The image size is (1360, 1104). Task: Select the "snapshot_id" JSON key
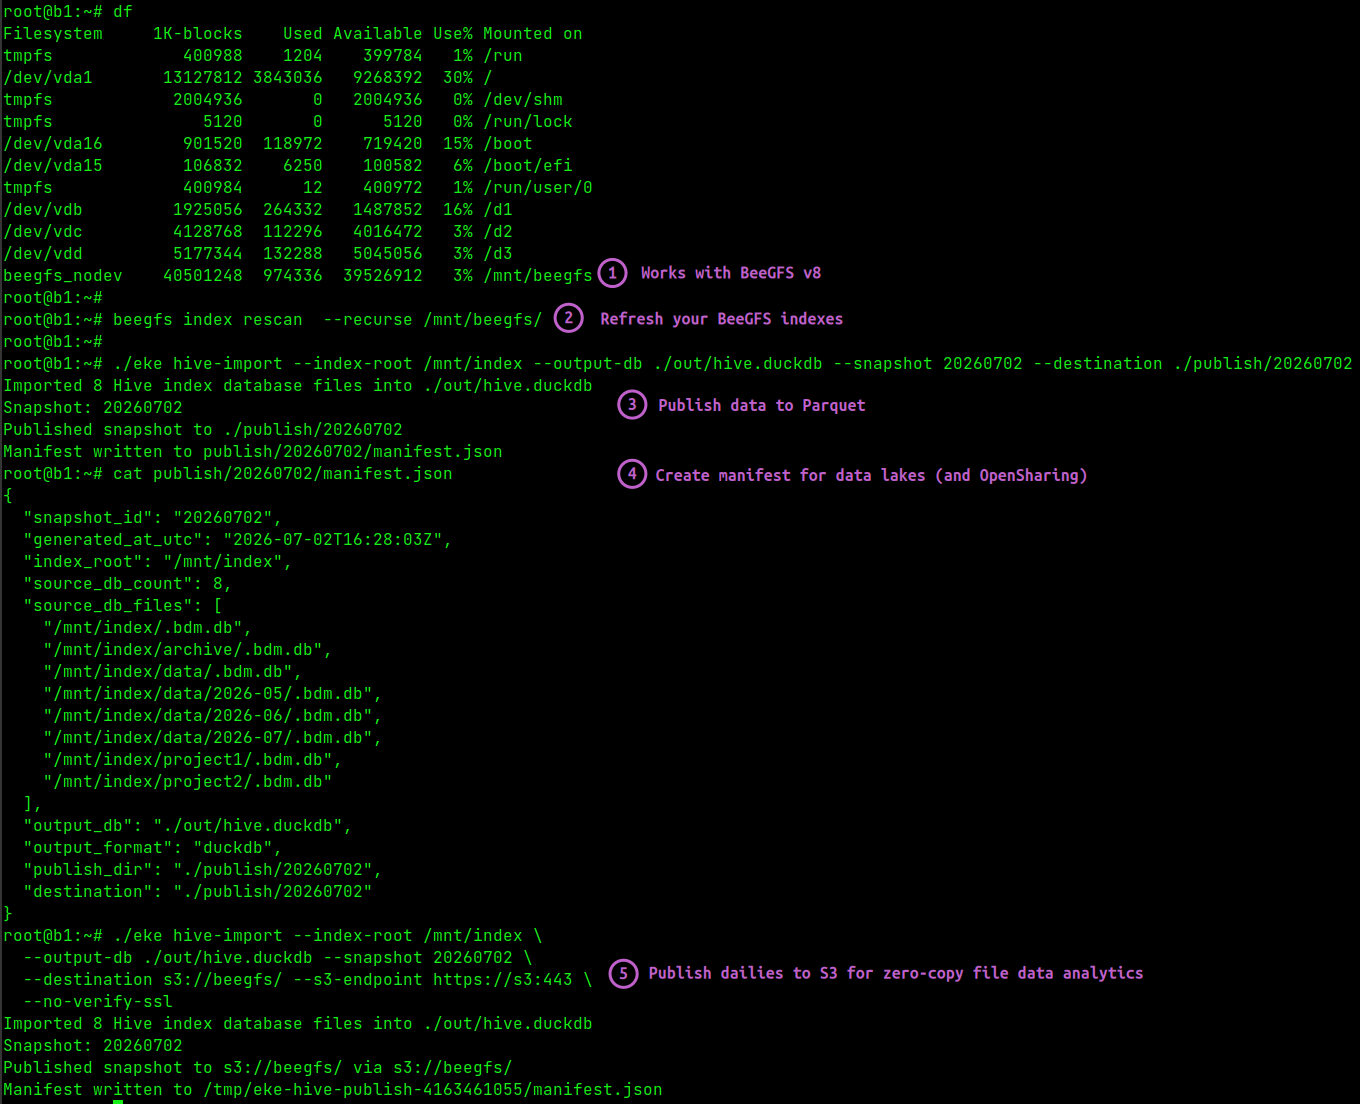(88, 518)
